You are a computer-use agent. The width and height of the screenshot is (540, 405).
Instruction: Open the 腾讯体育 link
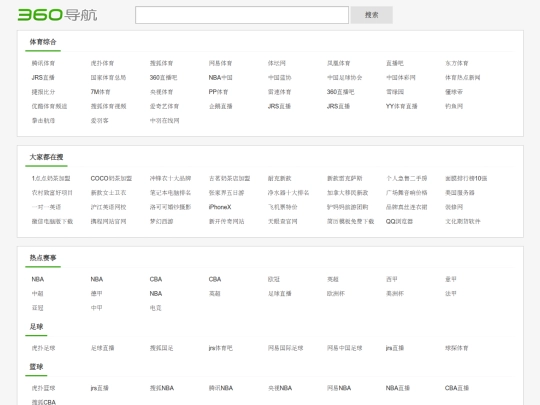43,63
